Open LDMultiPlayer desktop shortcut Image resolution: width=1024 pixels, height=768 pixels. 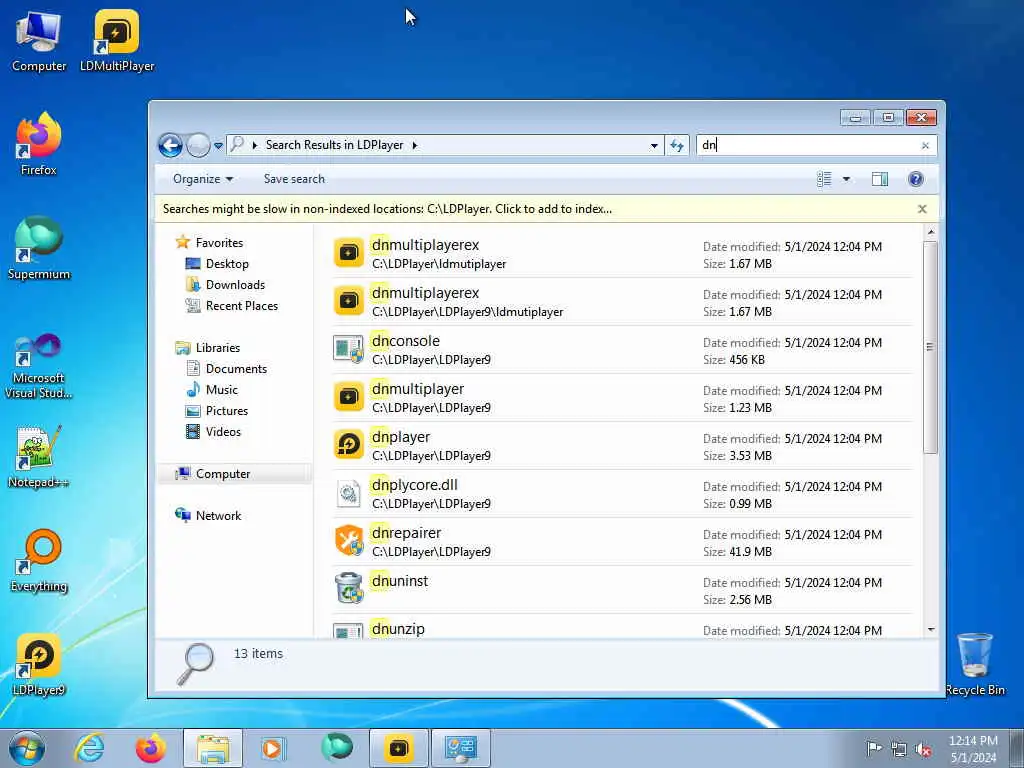point(117,41)
